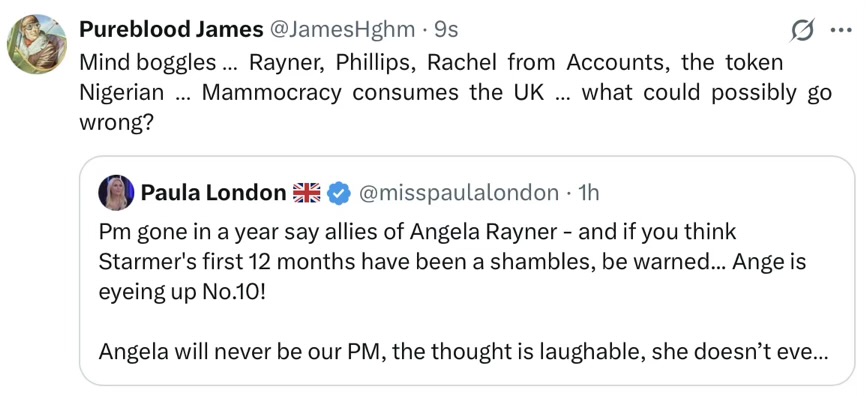Image resolution: width=867 pixels, height=396 pixels.
Task: Open the three-dot more options menu
Action: pos(841,31)
